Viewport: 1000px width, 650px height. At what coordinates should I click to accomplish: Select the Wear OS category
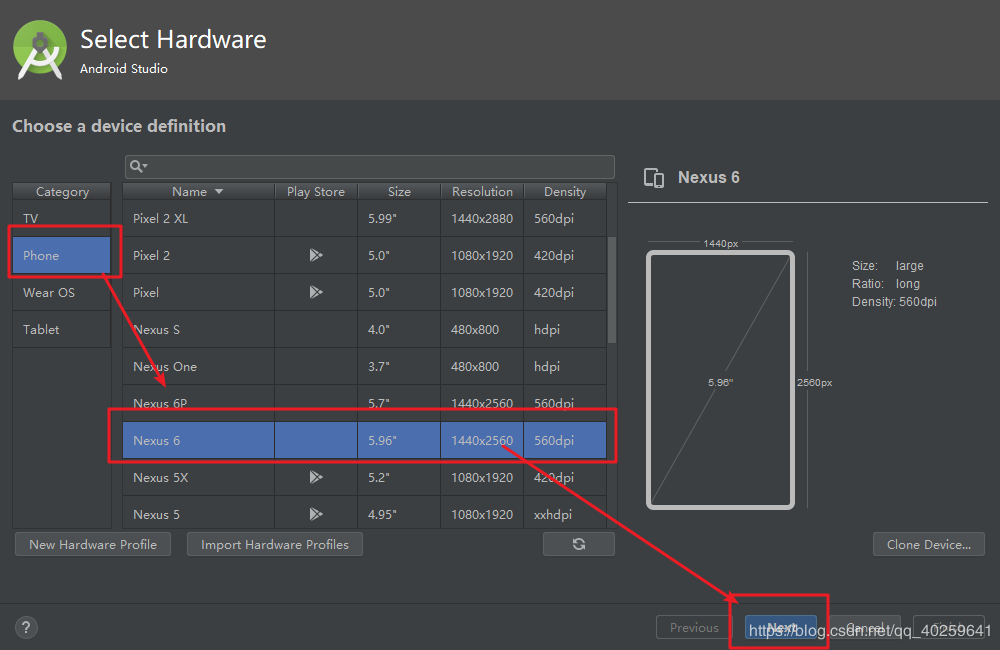[61, 292]
